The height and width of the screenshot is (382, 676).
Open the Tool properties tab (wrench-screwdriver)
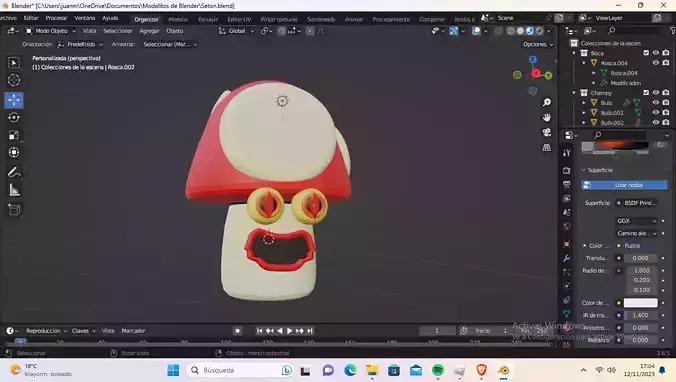pos(566,153)
